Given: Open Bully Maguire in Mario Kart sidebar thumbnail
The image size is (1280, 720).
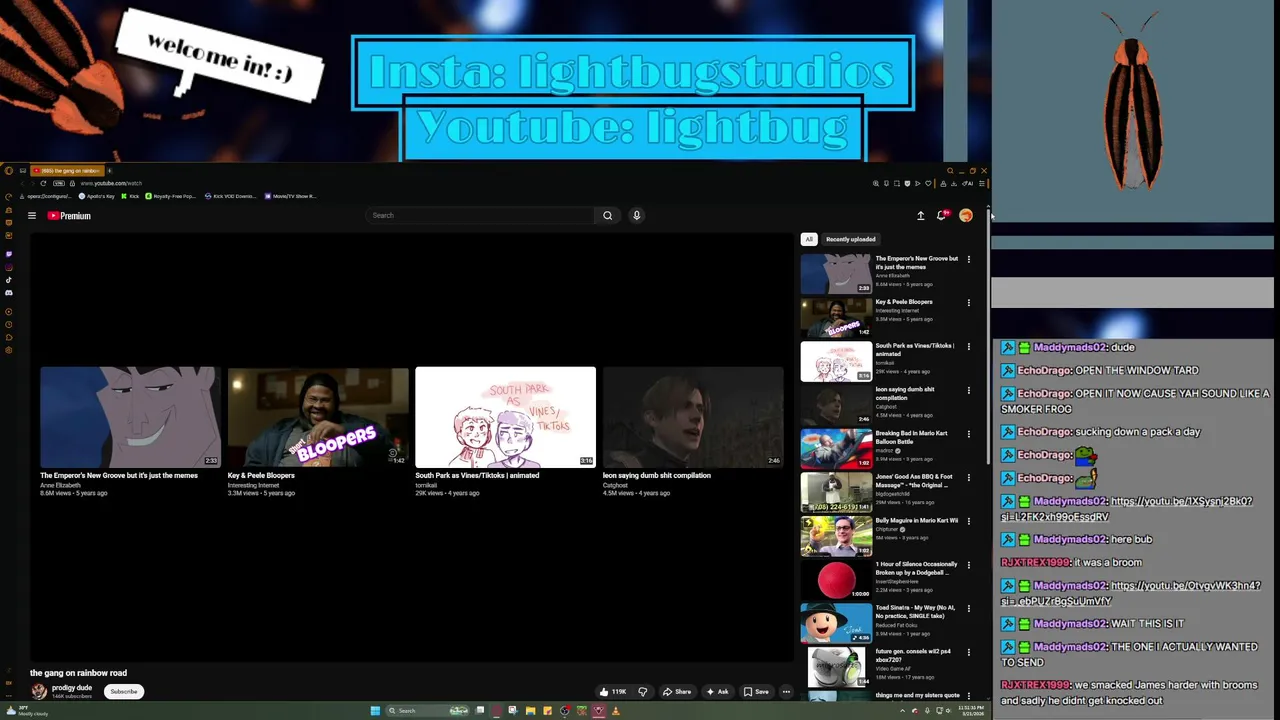Looking at the screenshot, I should (x=836, y=536).
